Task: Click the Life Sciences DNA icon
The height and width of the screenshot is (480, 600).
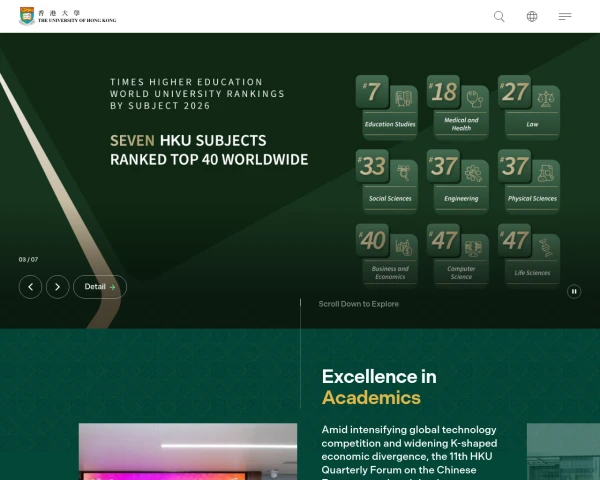Action: 546,247
